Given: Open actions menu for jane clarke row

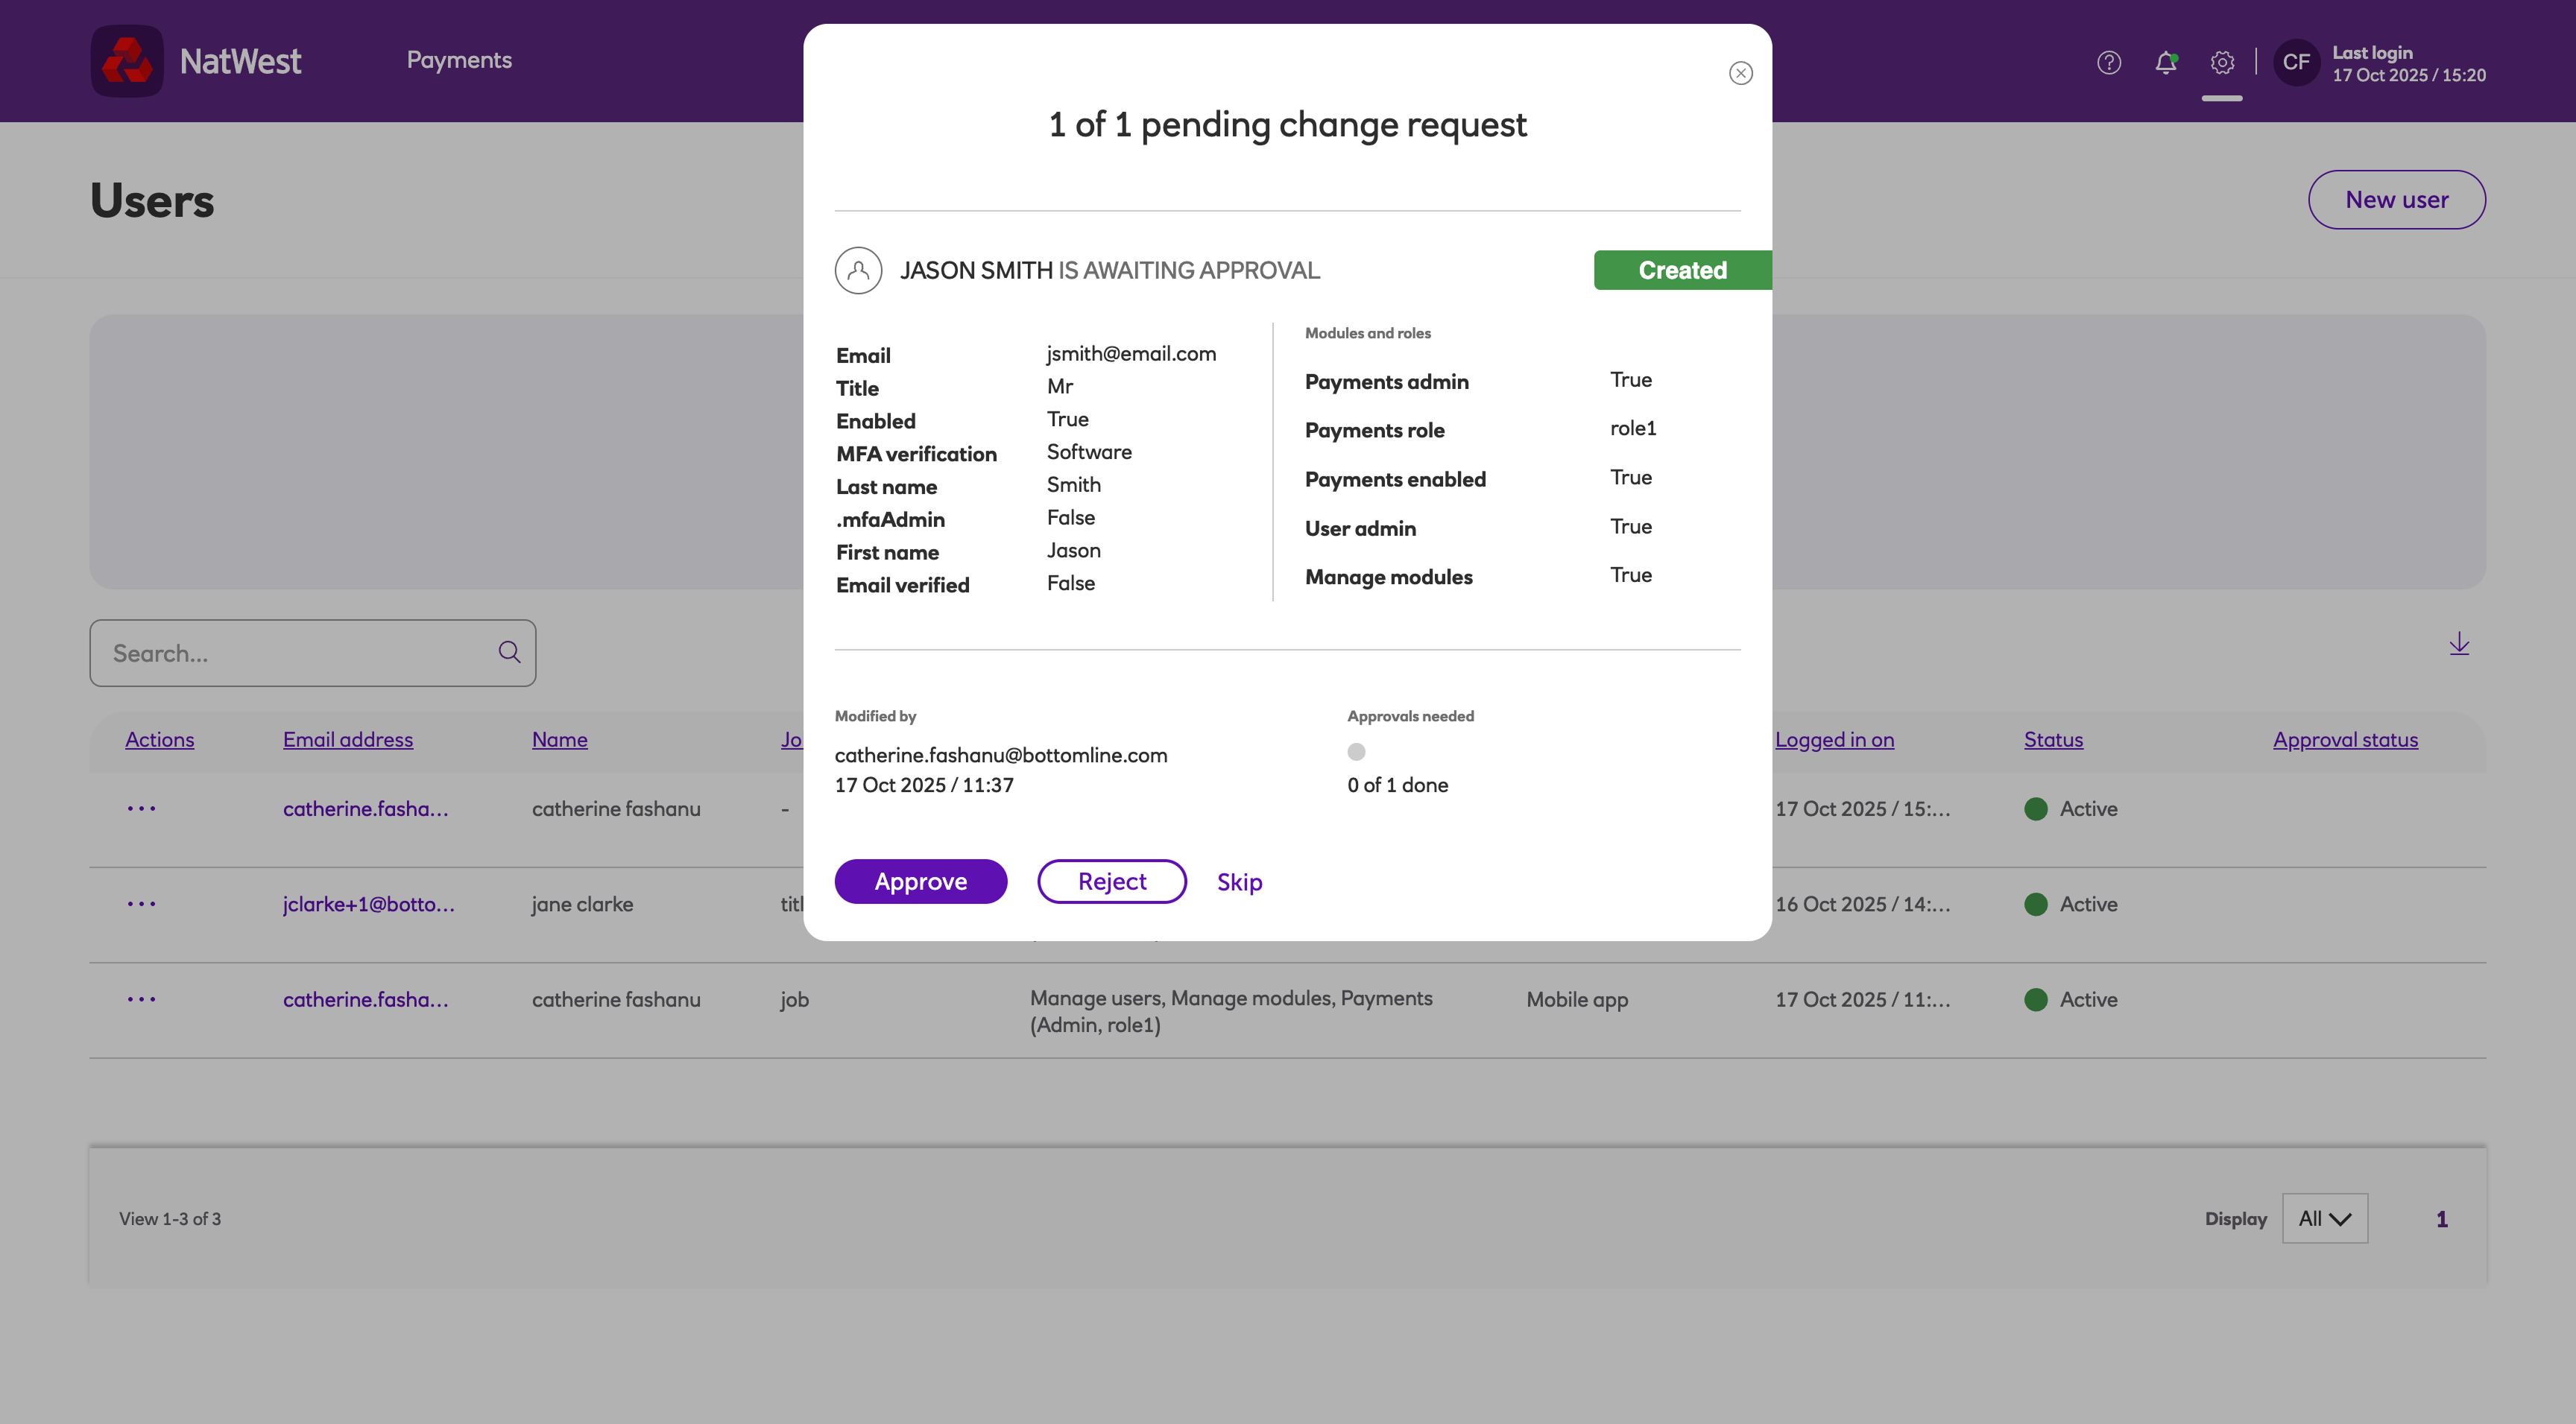Looking at the screenshot, I should [141, 904].
